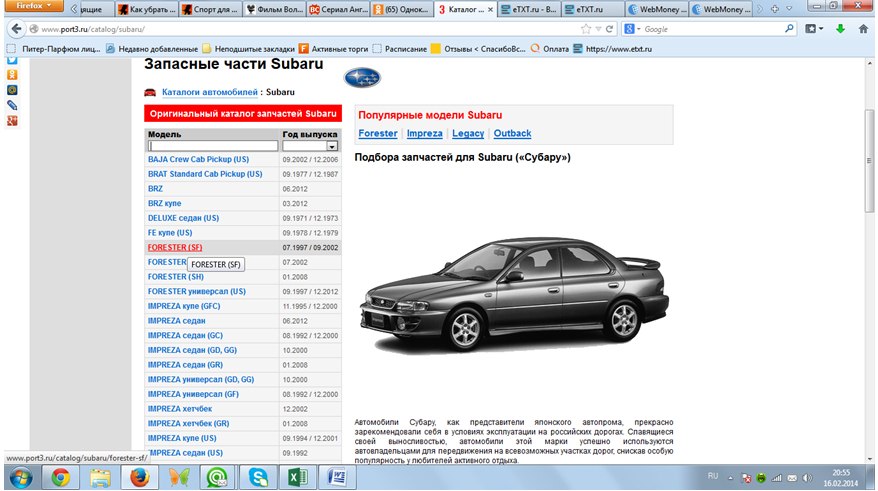
Task: Reload the page with the refresh icon
Action: coord(609,29)
